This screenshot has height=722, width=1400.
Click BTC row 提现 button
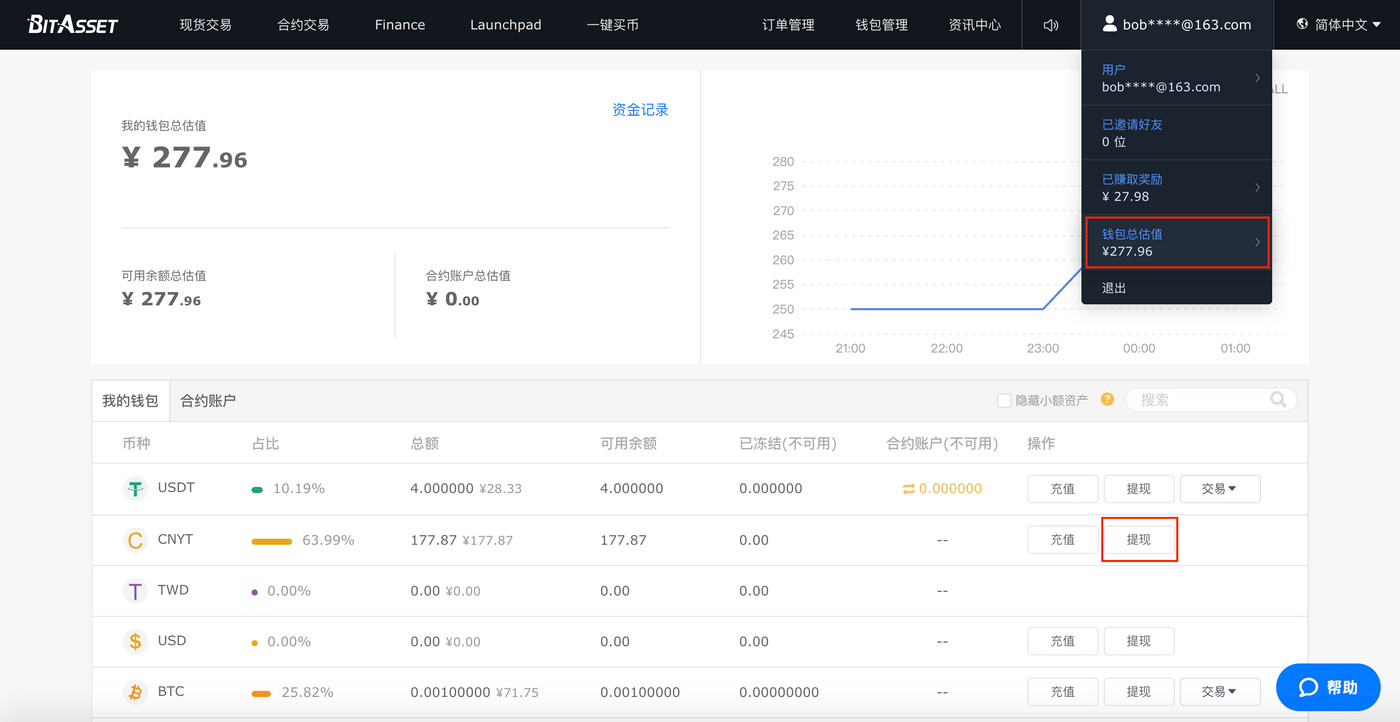pos(1139,691)
